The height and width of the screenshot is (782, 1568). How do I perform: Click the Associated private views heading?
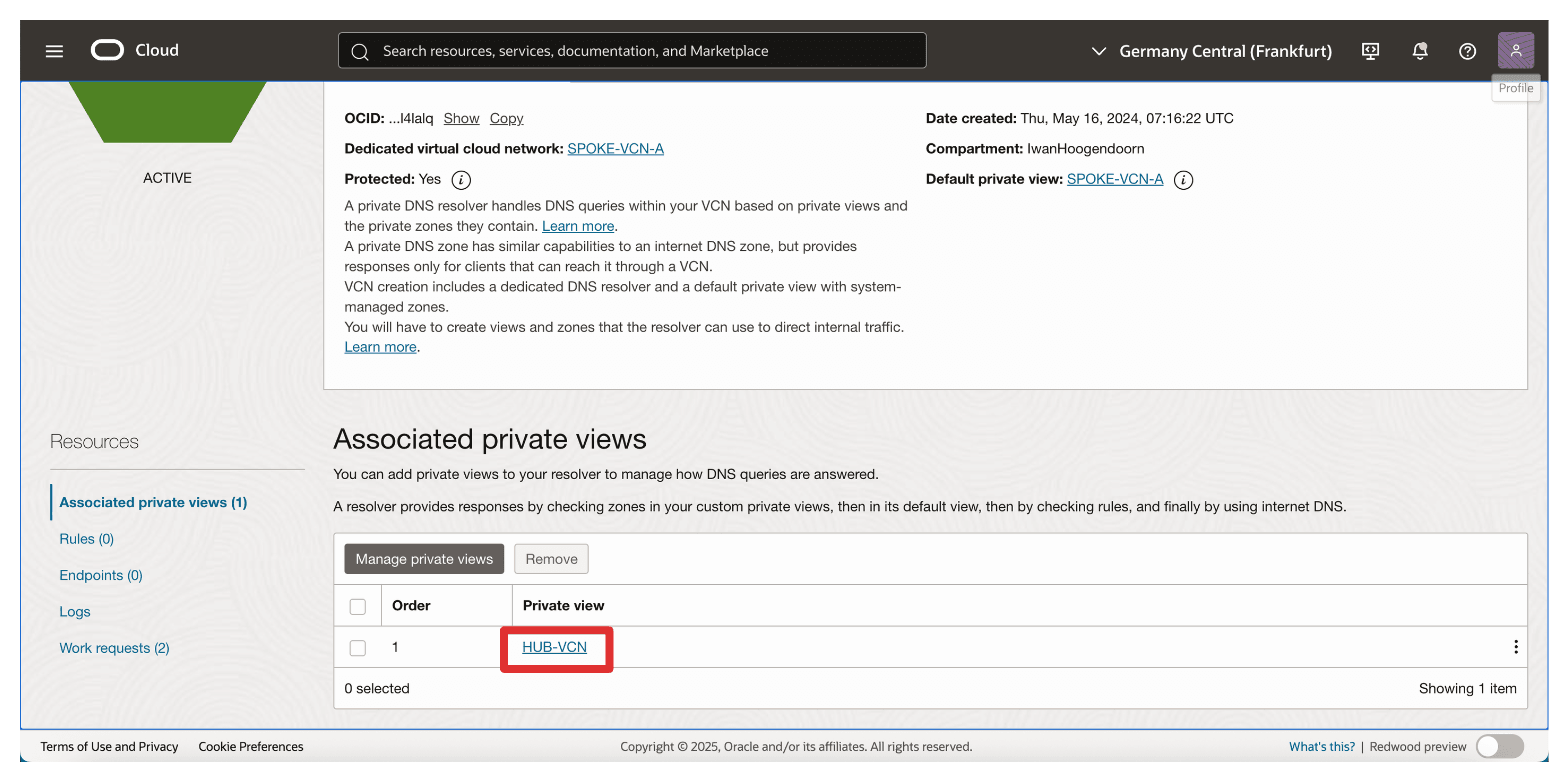coord(490,439)
